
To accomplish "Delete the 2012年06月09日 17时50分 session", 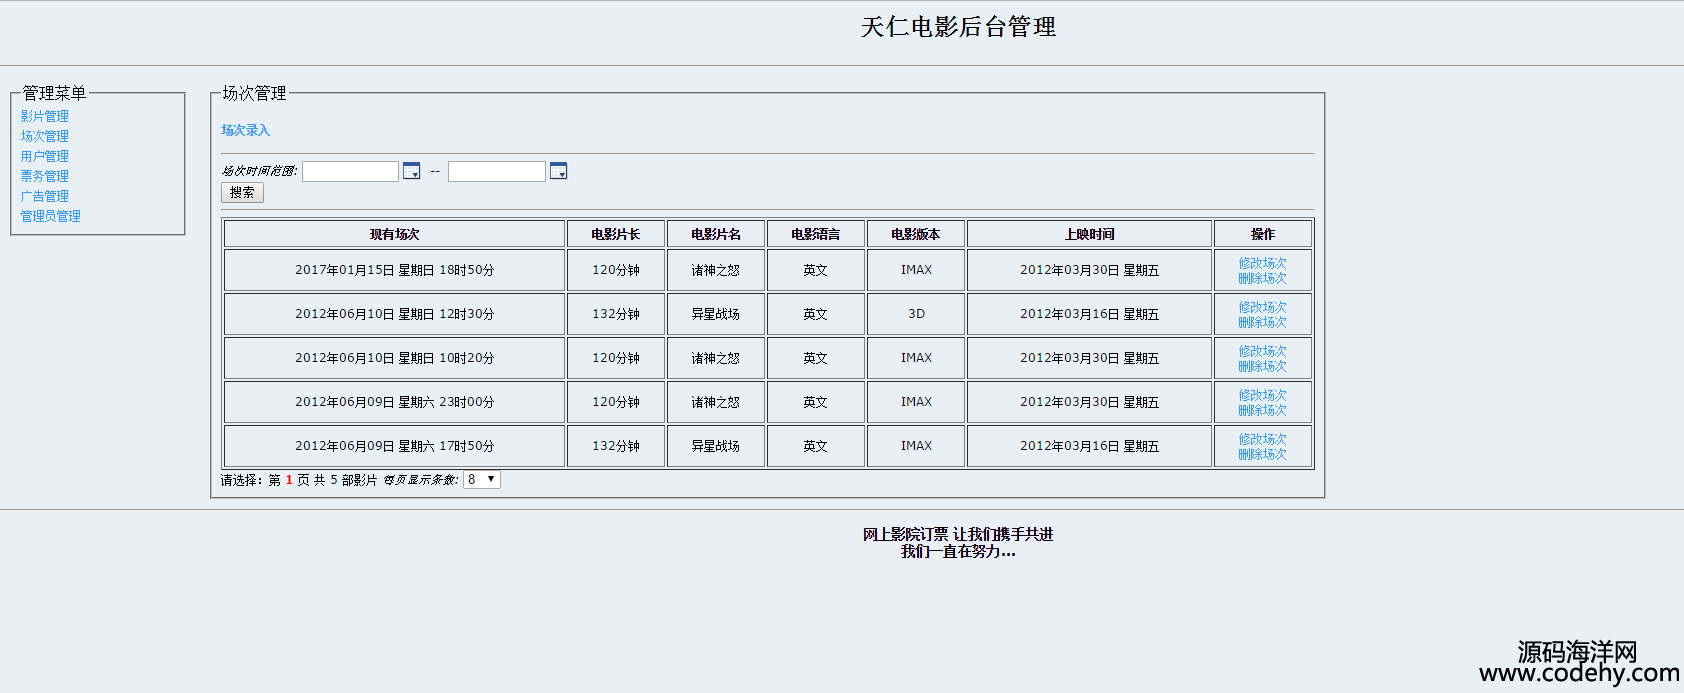I will (x=1262, y=454).
